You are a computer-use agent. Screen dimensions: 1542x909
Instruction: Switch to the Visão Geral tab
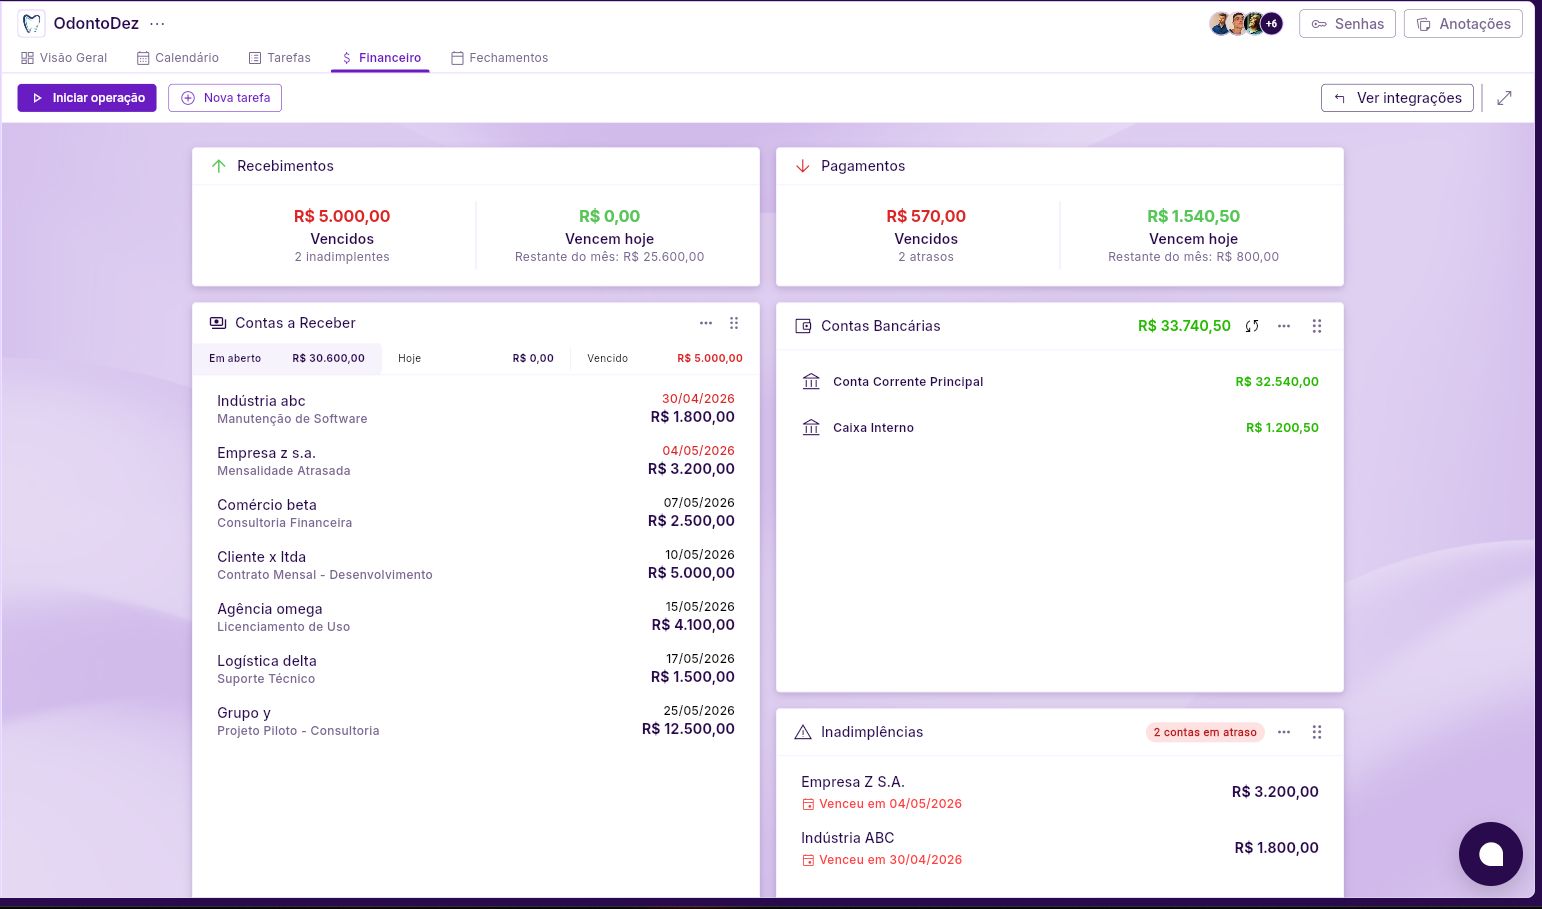(64, 58)
